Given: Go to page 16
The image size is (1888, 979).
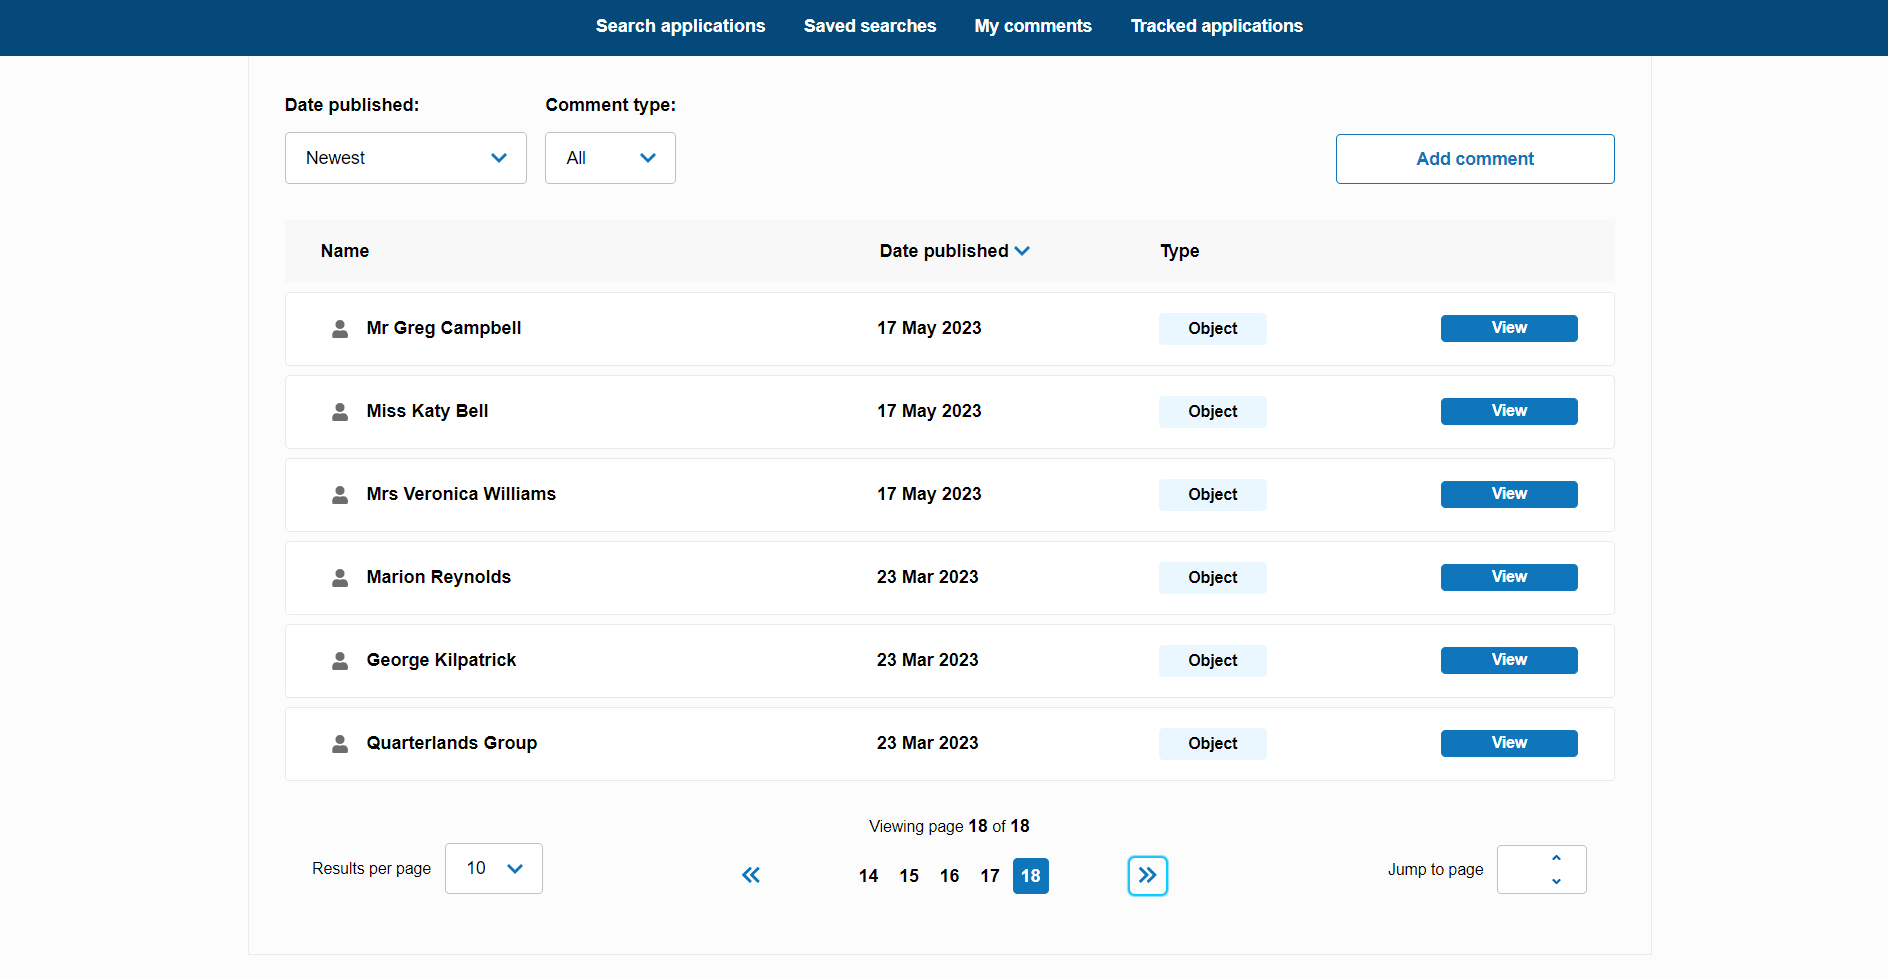Looking at the screenshot, I should pos(949,876).
